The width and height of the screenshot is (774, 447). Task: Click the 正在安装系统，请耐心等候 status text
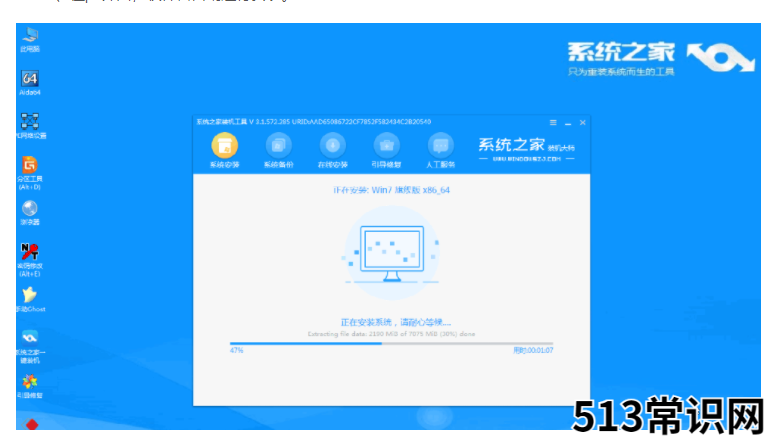396,322
